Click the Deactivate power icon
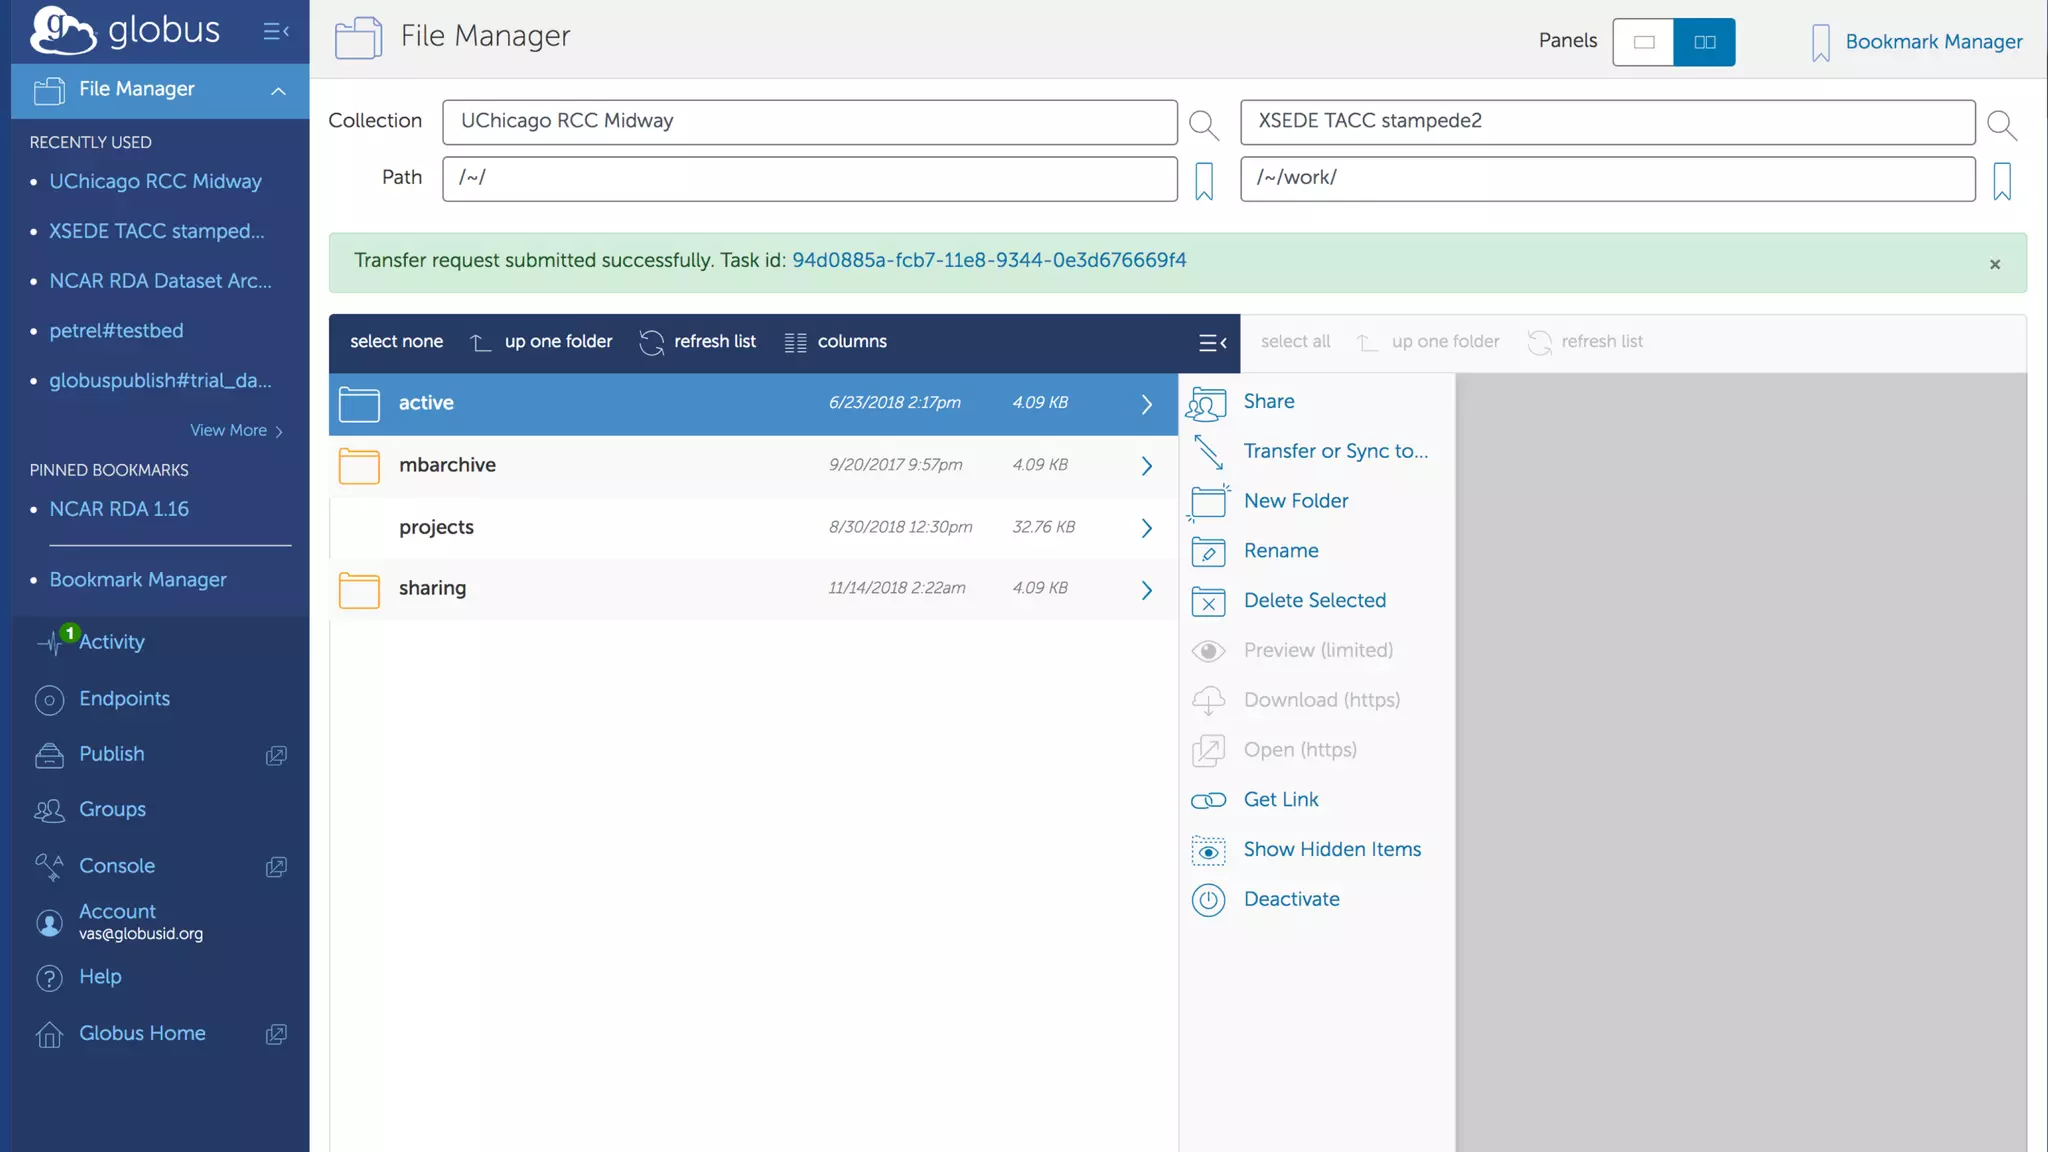Image resolution: width=2048 pixels, height=1152 pixels. (1208, 900)
